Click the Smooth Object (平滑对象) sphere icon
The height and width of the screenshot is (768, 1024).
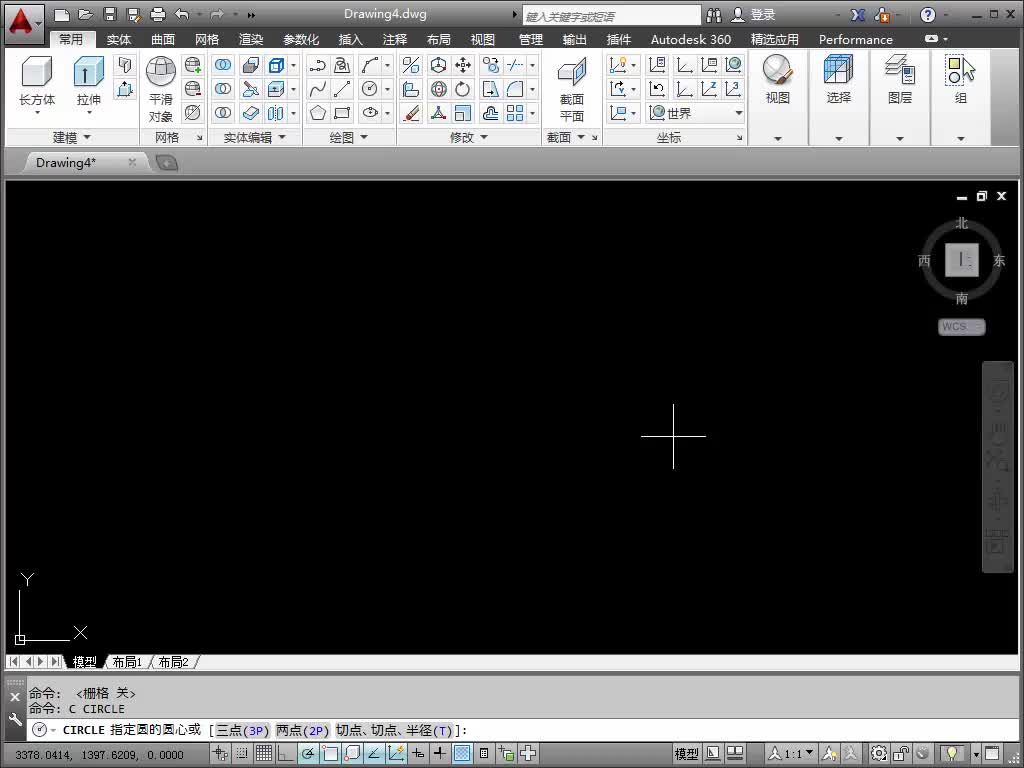click(161, 71)
